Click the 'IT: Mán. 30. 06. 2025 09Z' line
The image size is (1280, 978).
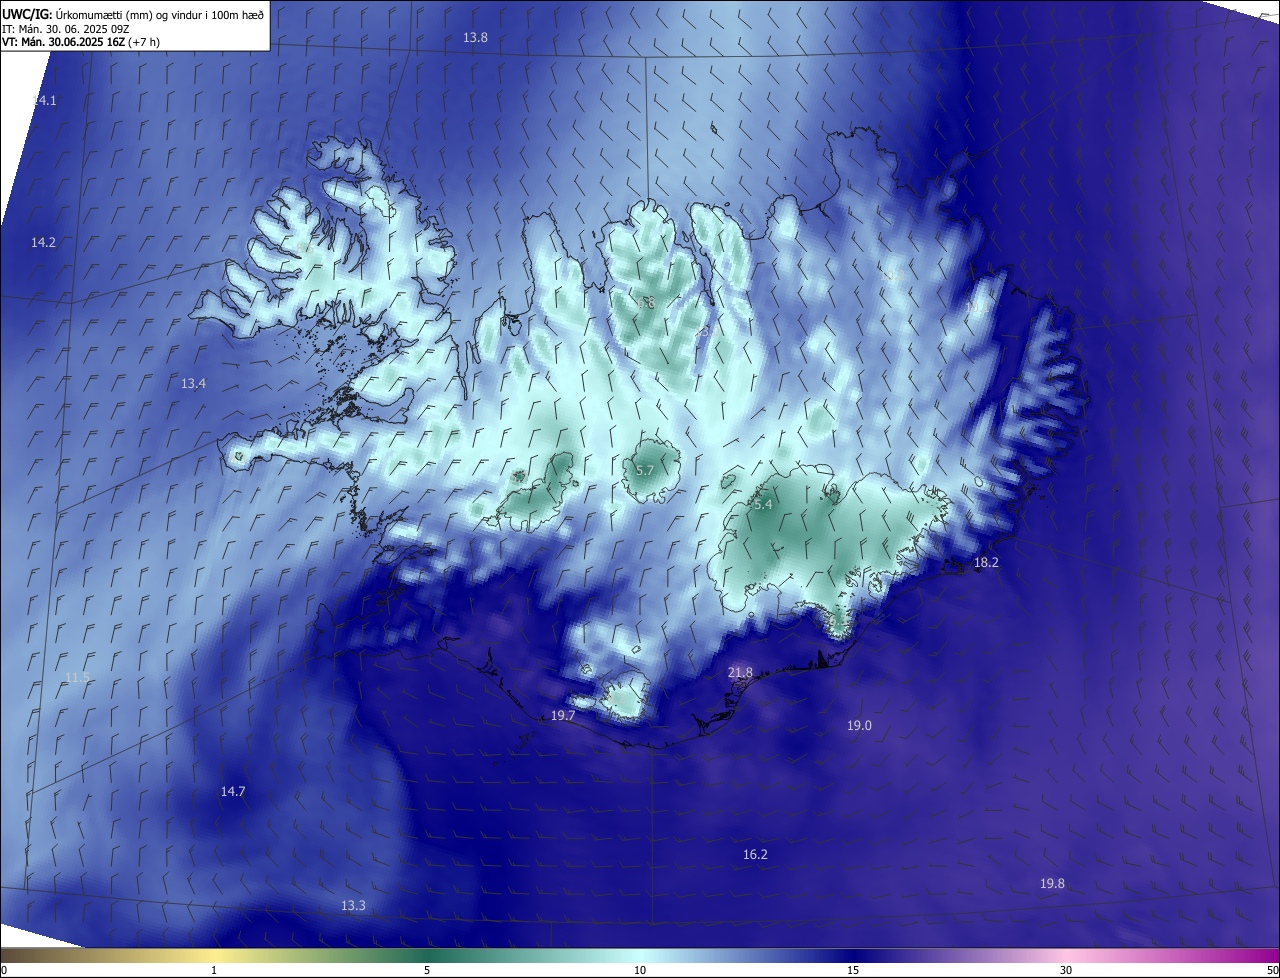coord(64,28)
